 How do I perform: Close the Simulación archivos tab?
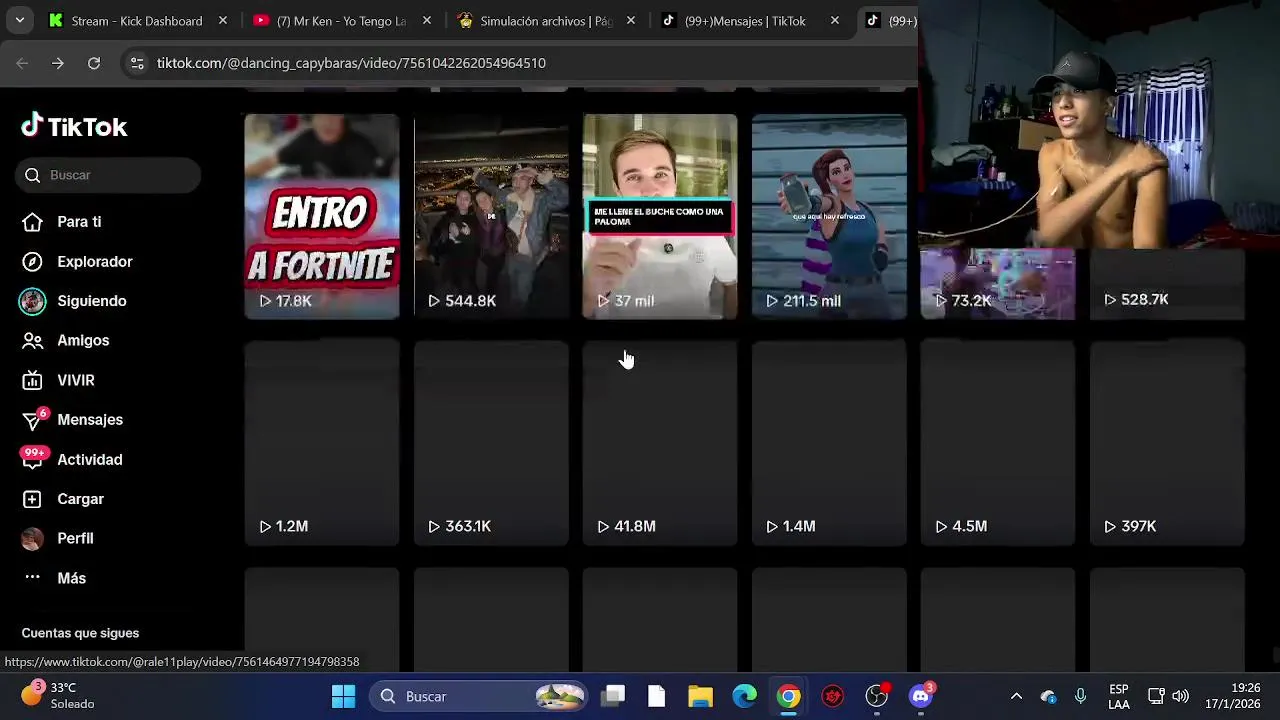631,20
